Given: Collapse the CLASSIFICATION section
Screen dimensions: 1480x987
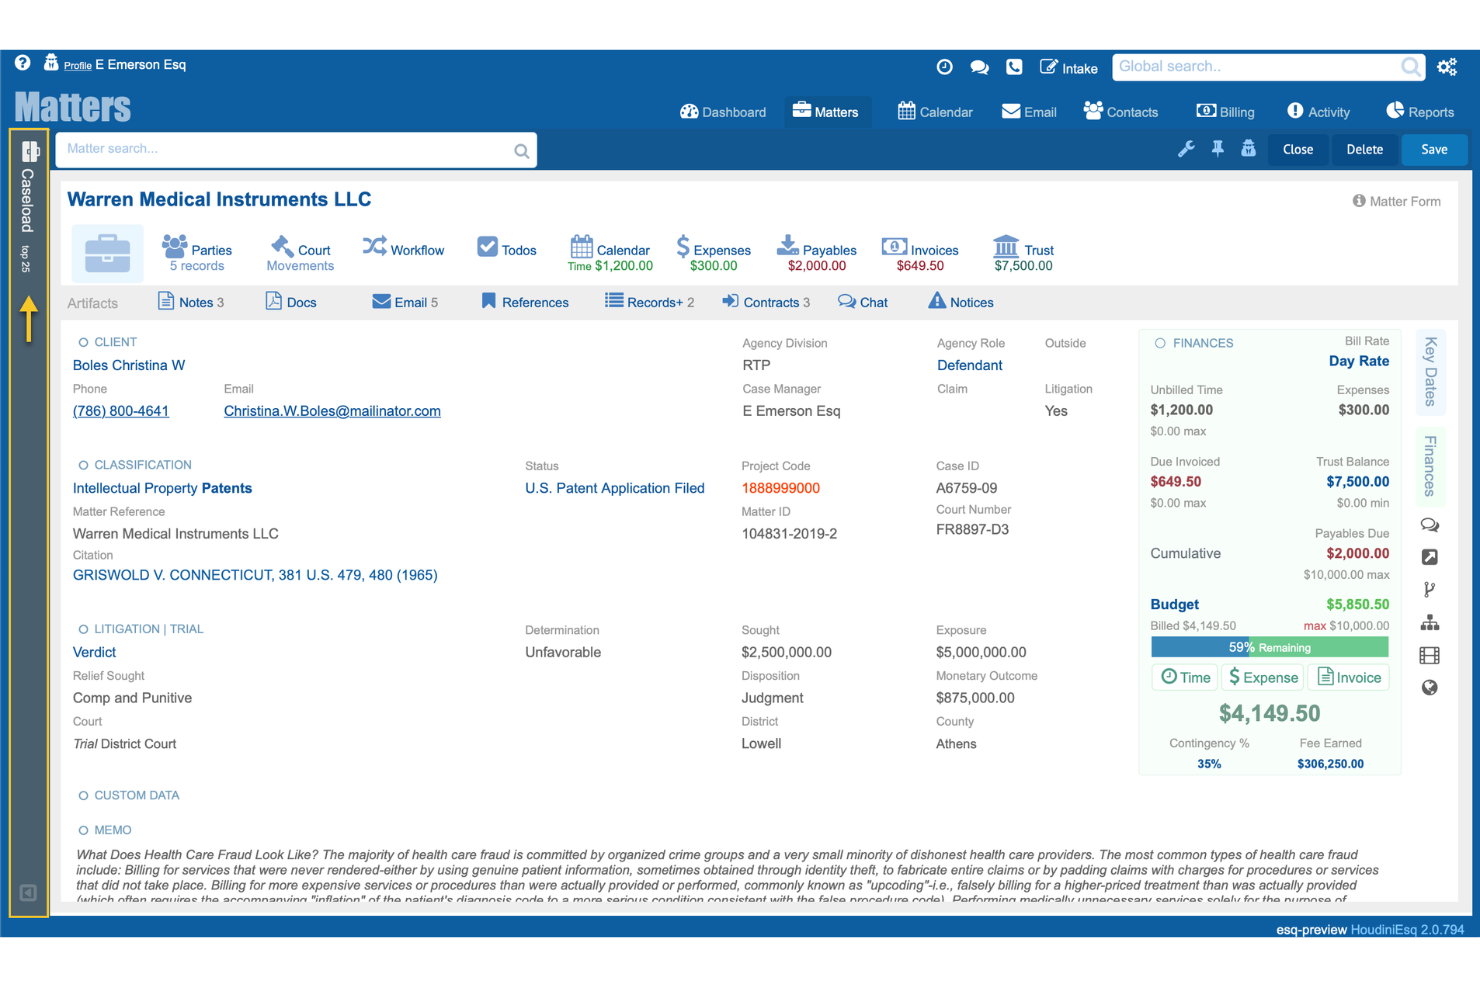Looking at the screenshot, I should (83, 465).
